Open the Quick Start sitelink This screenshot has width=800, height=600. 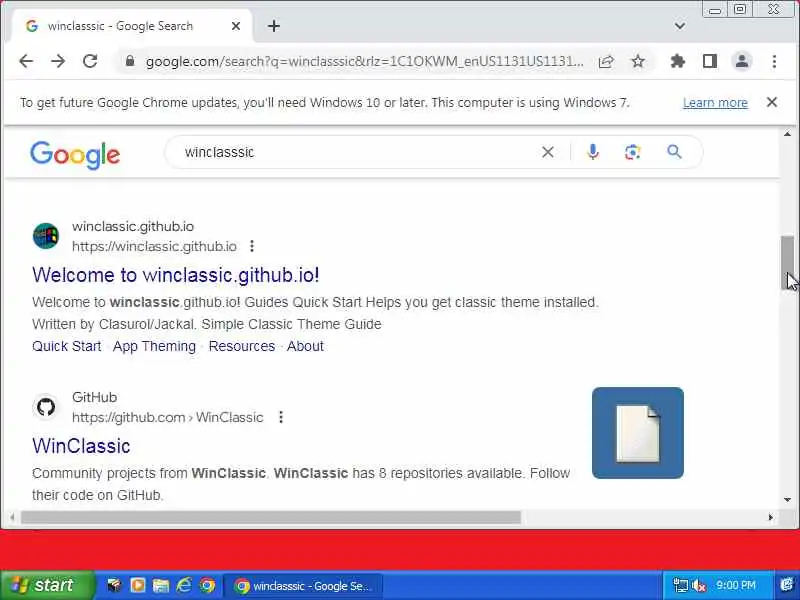(66, 346)
